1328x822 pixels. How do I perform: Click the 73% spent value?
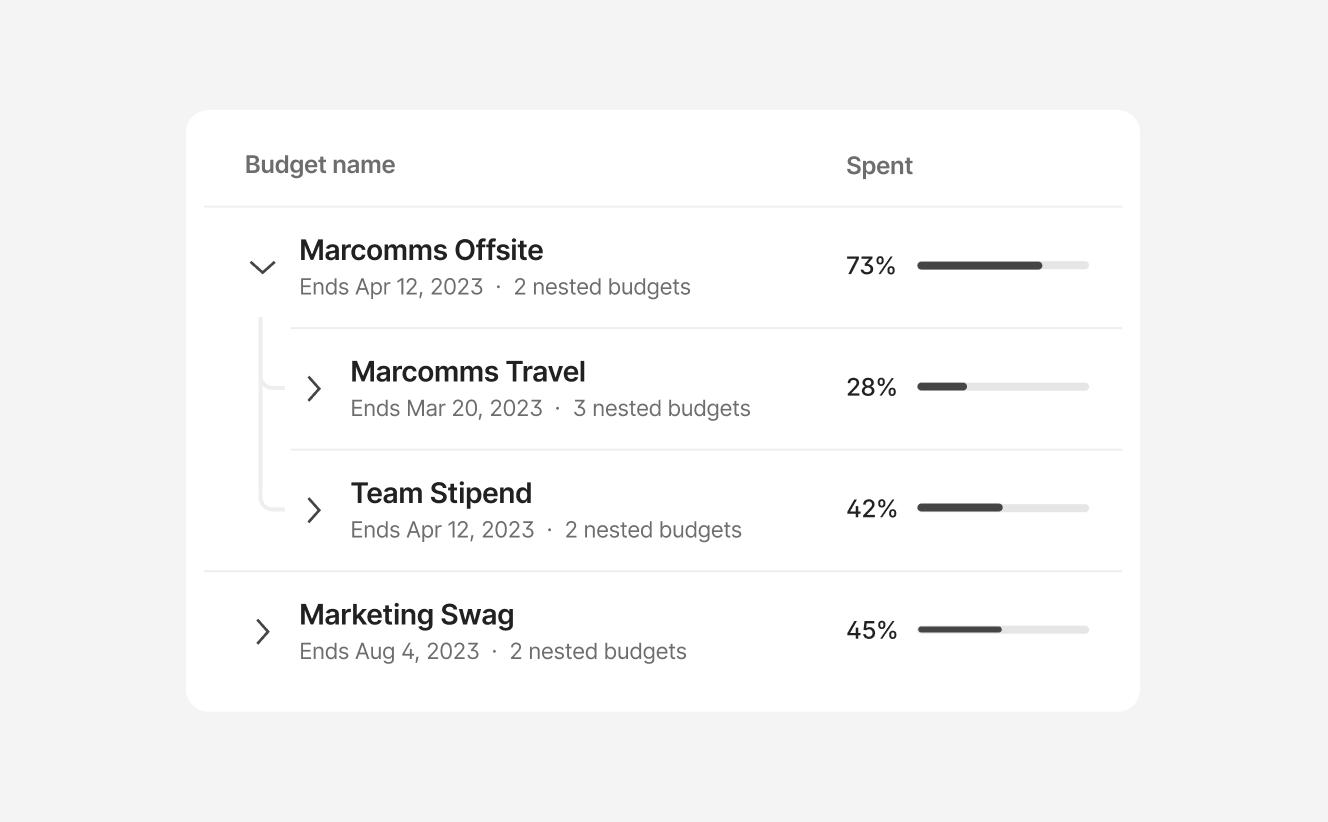coord(871,265)
